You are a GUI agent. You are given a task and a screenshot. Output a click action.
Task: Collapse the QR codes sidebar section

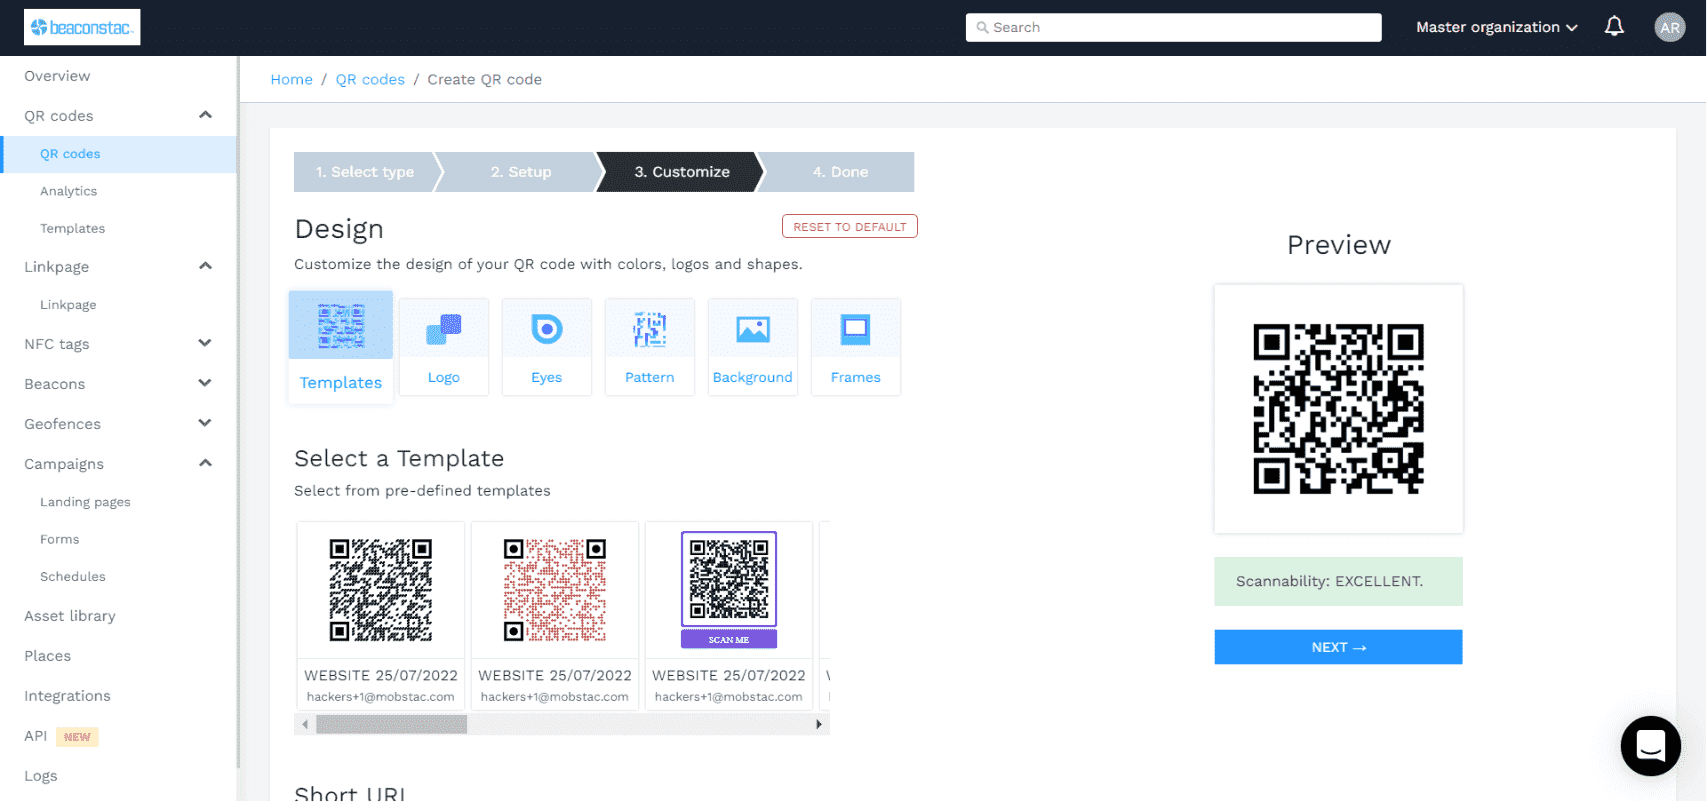click(205, 115)
